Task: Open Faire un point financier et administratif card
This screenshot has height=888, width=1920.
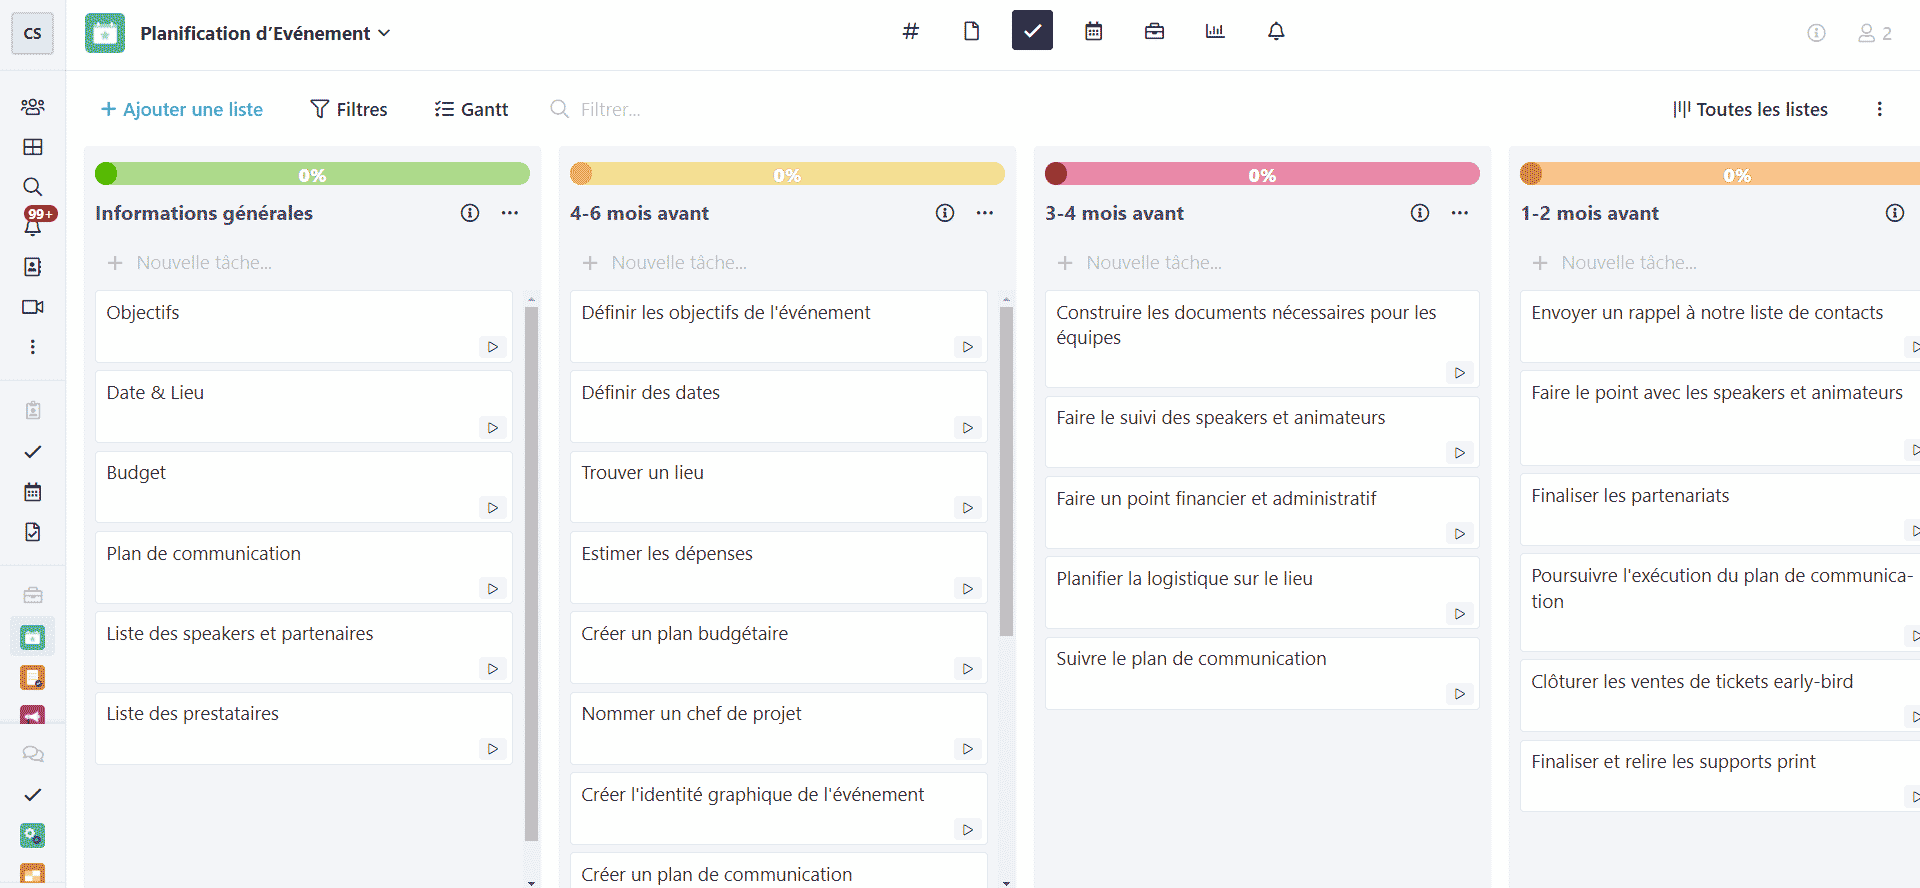Action: [1262, 512]
